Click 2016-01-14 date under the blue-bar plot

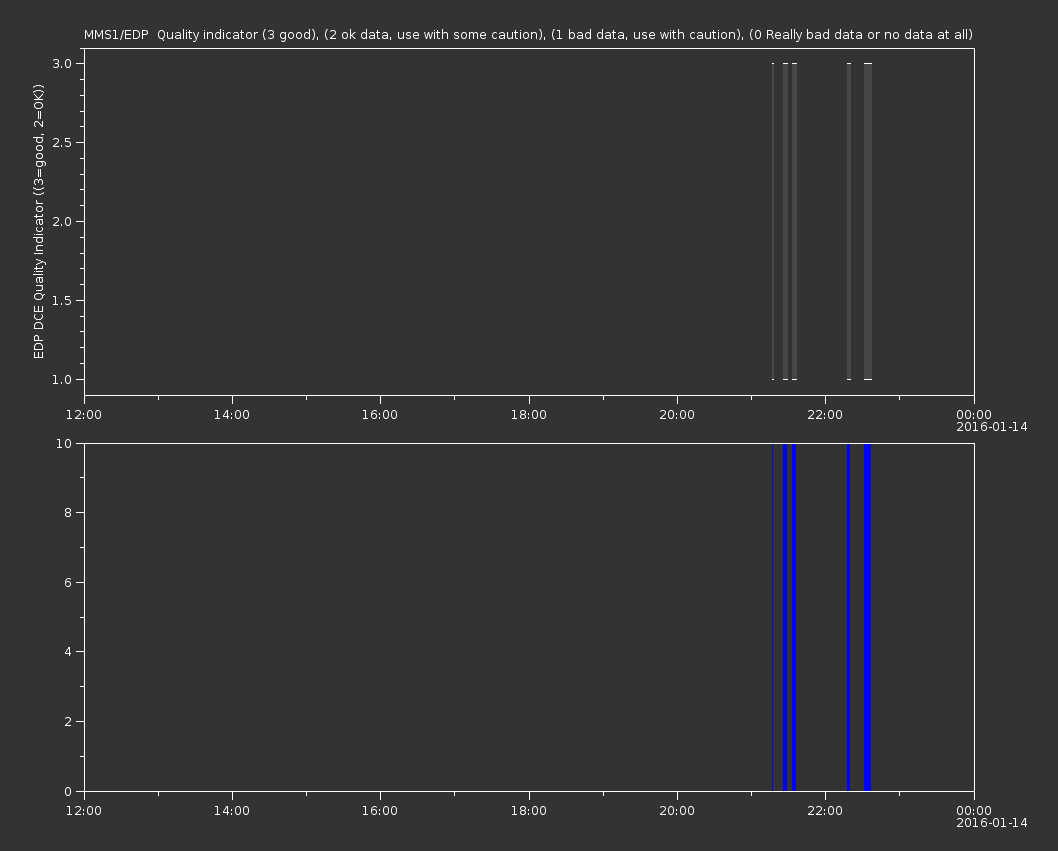(x=992, y=823)
